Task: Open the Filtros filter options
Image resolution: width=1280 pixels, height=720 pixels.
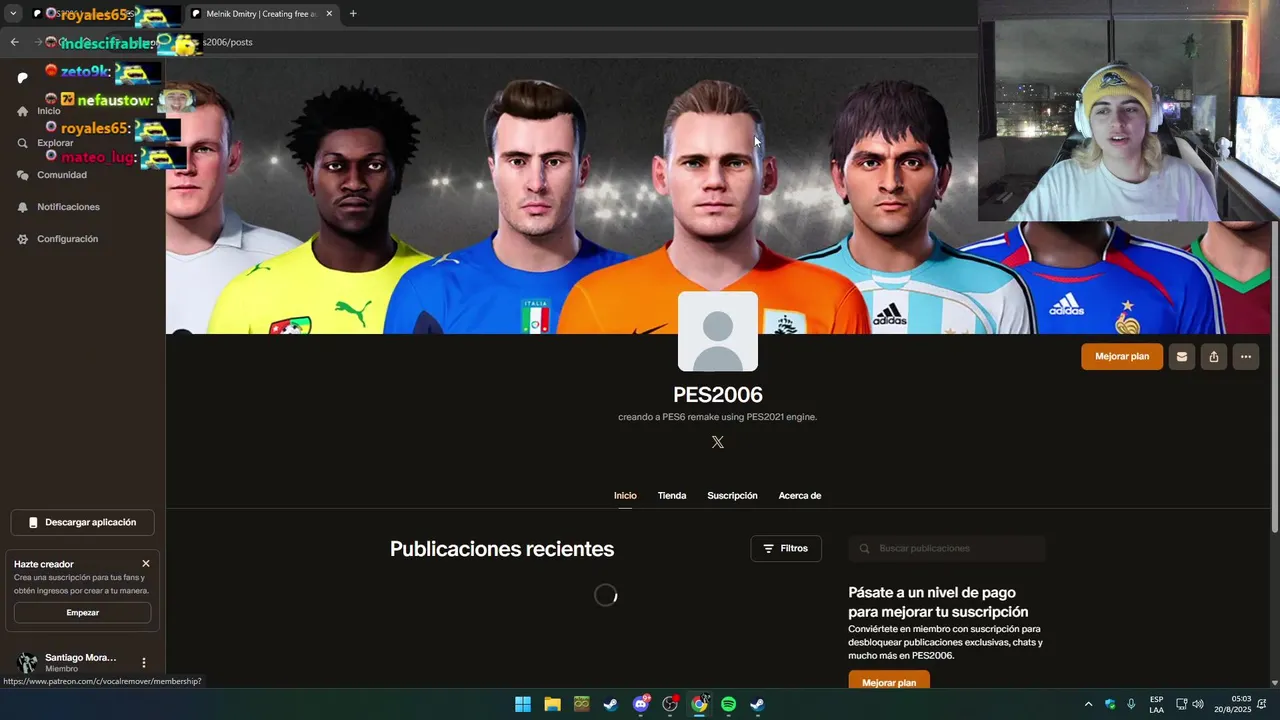Action: (786, 548)
